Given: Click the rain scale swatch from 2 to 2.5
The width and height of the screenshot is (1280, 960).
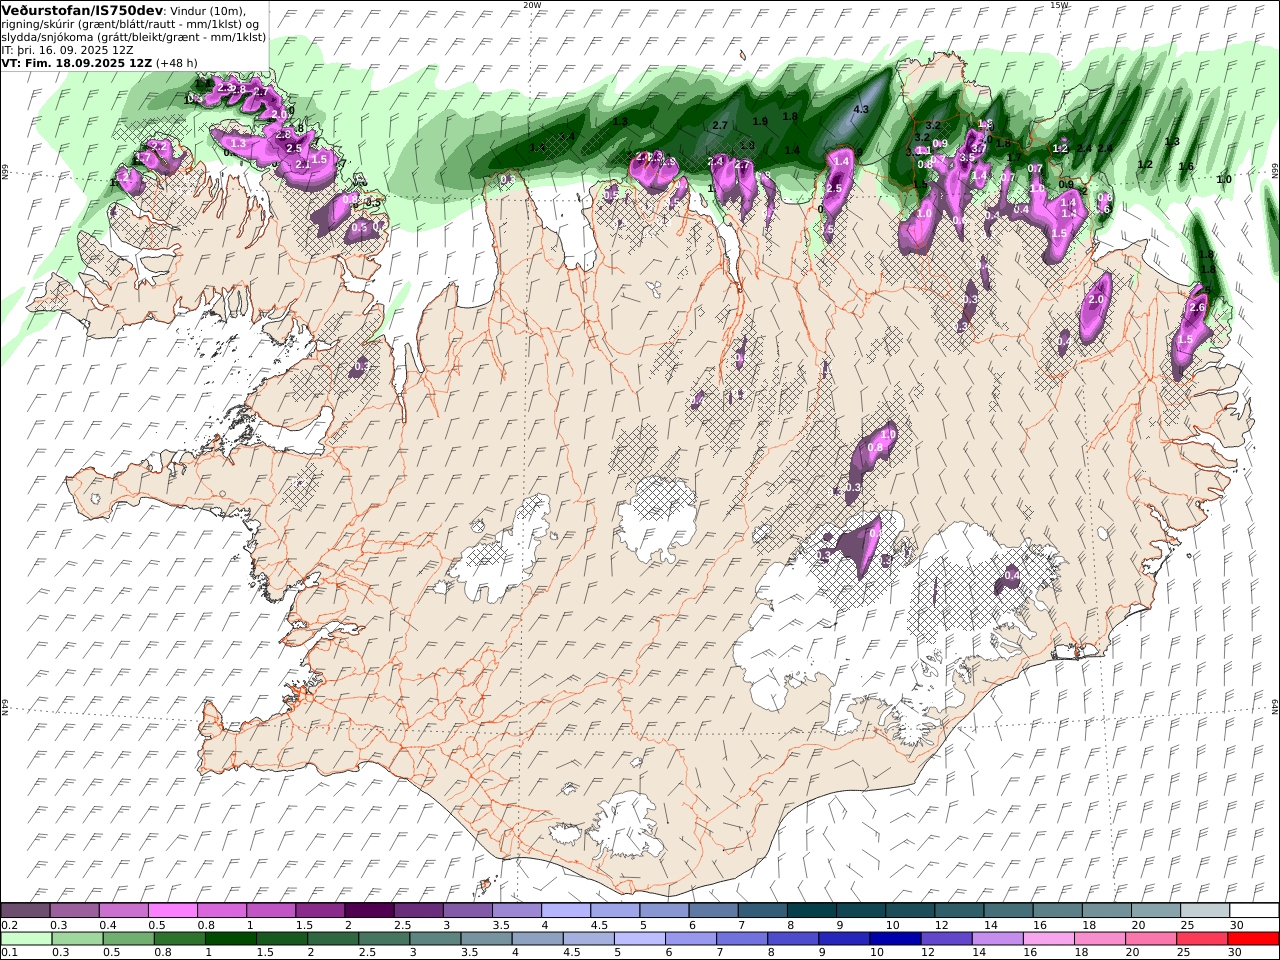Looking at the screenshot, I should click(333, 938).
